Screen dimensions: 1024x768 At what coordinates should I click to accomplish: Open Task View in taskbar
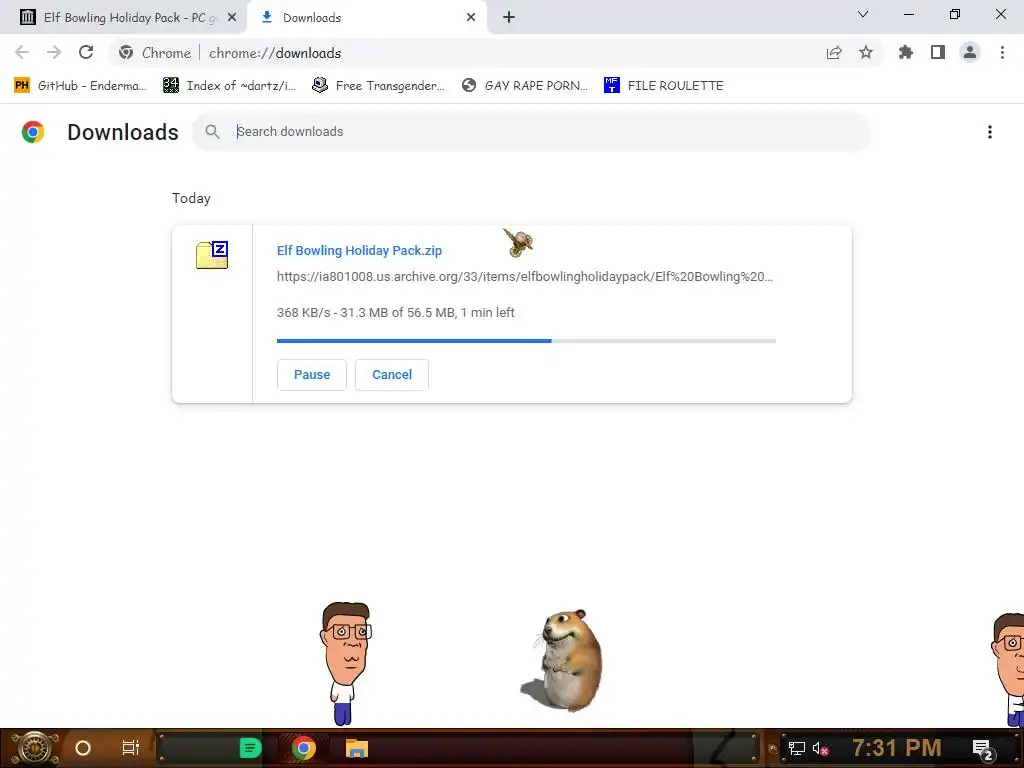click(131, 748)
